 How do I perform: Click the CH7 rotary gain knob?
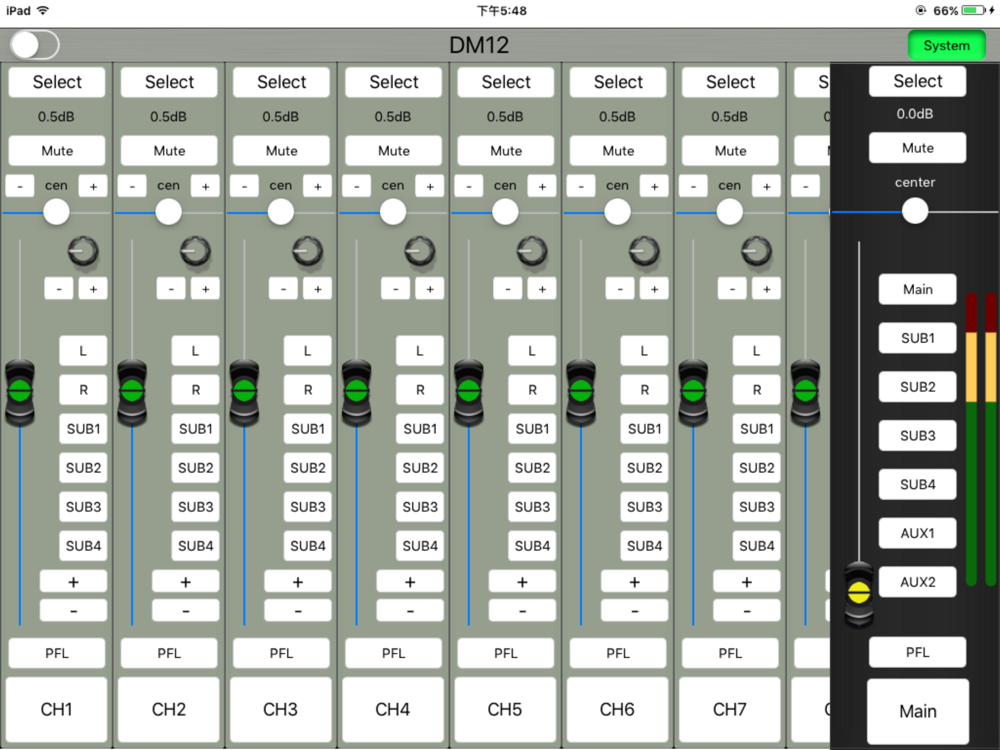click(x=756, y=251)
